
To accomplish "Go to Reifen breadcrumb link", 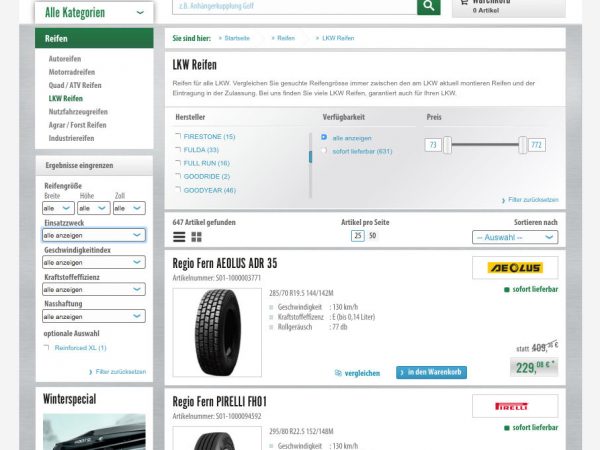I will (x=286, y=38).
